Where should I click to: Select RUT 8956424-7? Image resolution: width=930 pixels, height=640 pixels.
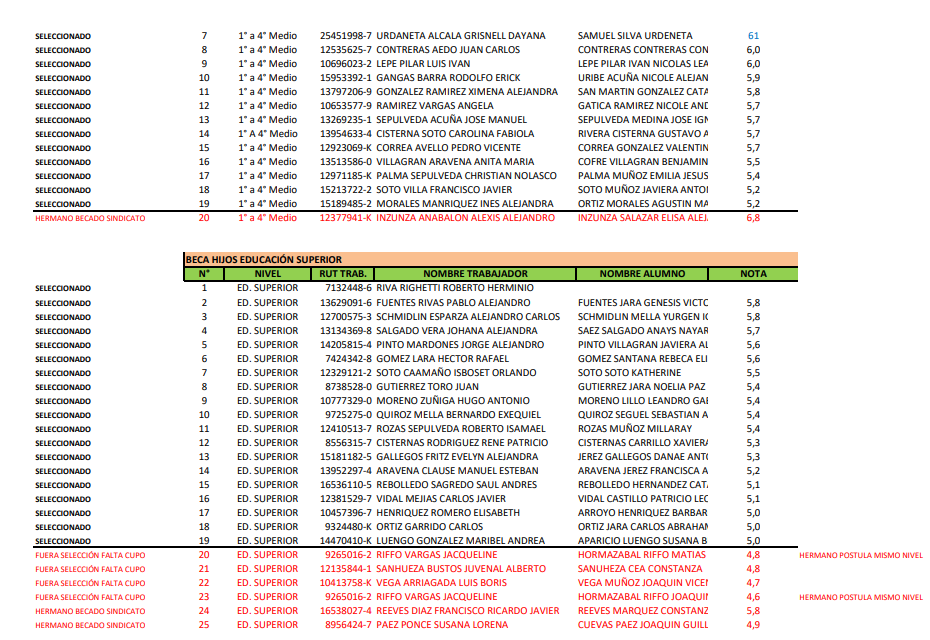coord(349,625)
